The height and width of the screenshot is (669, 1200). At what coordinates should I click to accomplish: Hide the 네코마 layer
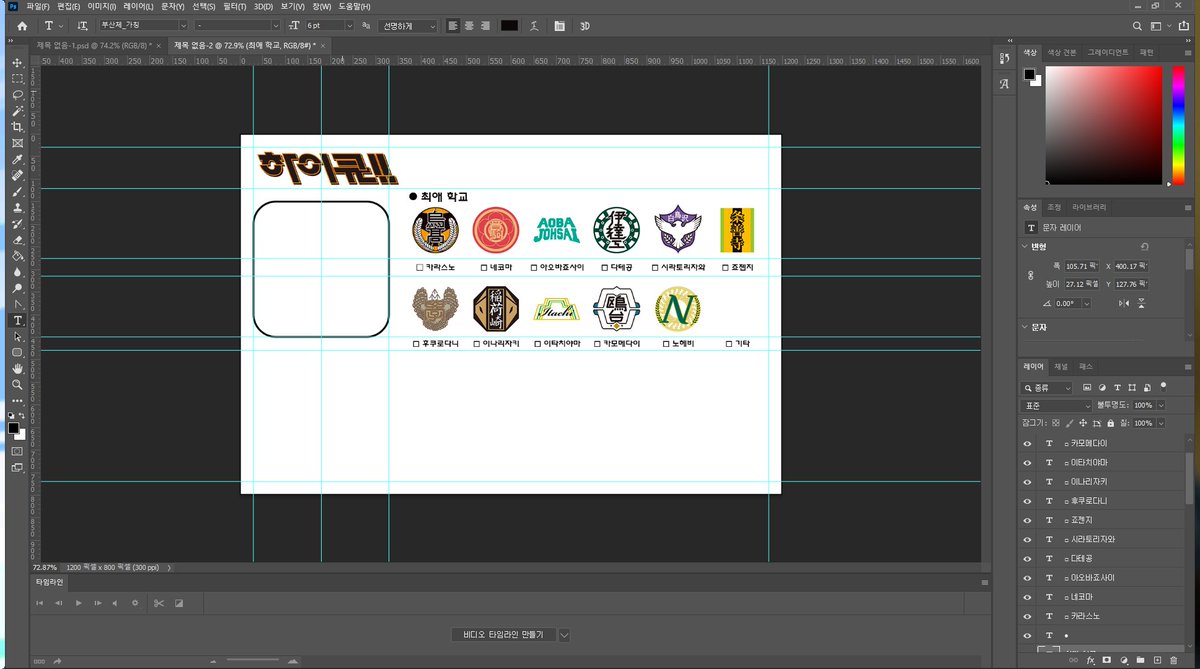click(x=1026, y=597)
